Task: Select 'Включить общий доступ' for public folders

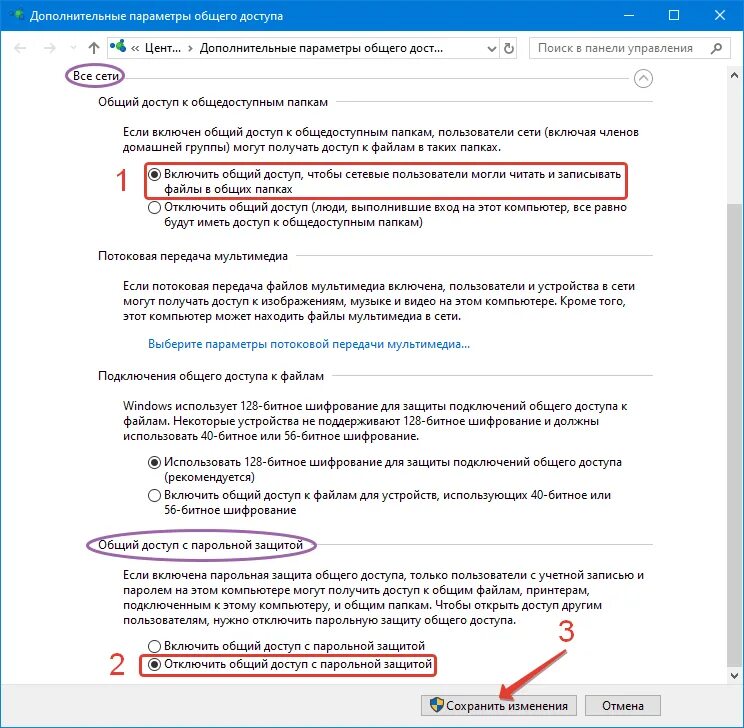Action: click(x=154, y=175)
